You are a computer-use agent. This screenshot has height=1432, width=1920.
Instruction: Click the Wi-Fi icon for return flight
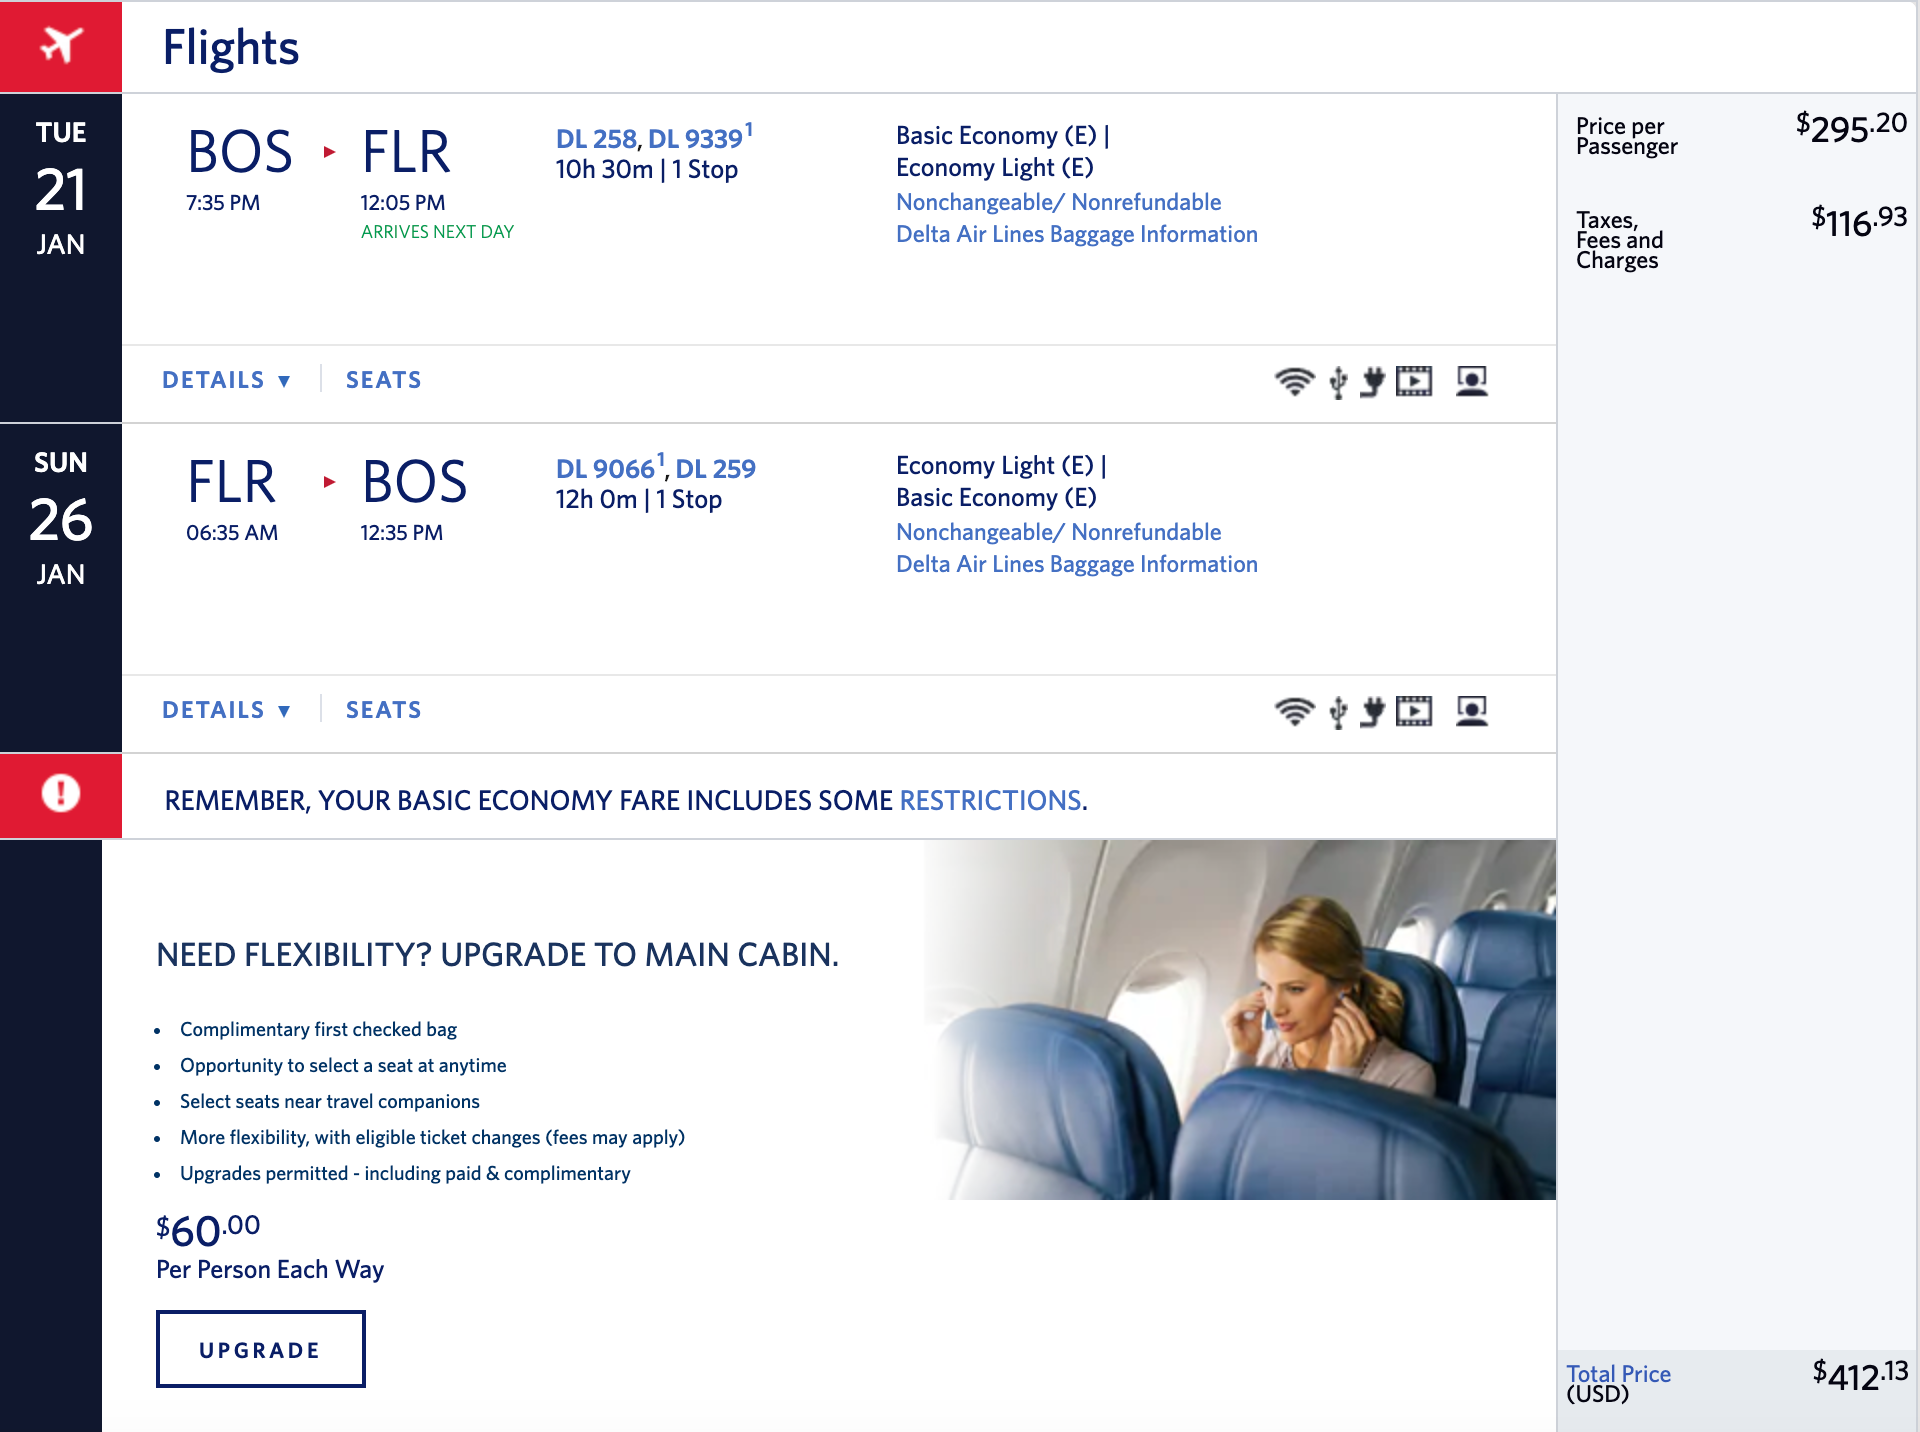click(x=1294, y=711)
